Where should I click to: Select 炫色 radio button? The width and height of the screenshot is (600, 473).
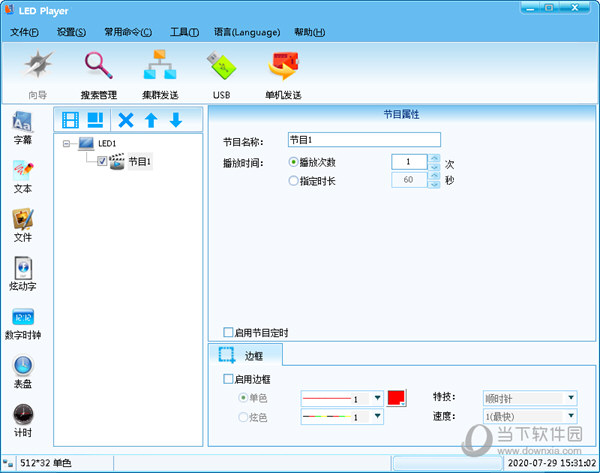tap(243, 417)
